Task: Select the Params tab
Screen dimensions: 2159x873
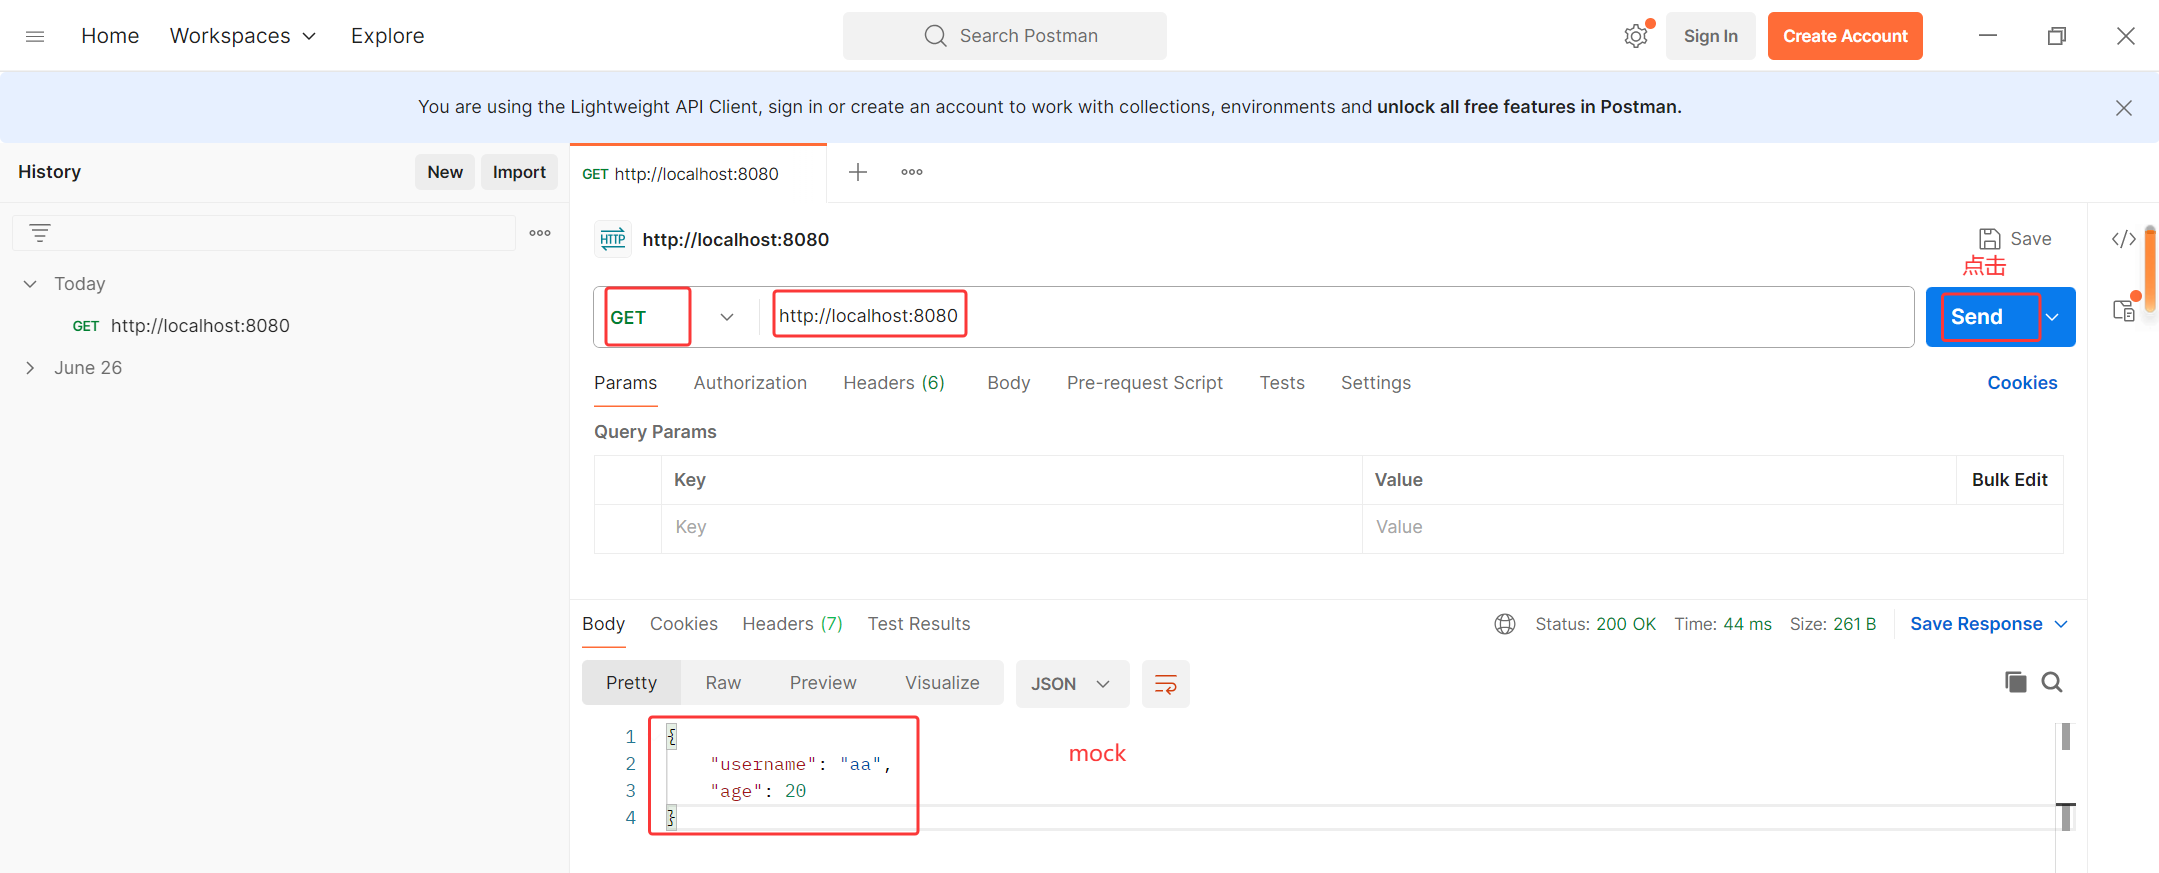Action: pos(626,383)
